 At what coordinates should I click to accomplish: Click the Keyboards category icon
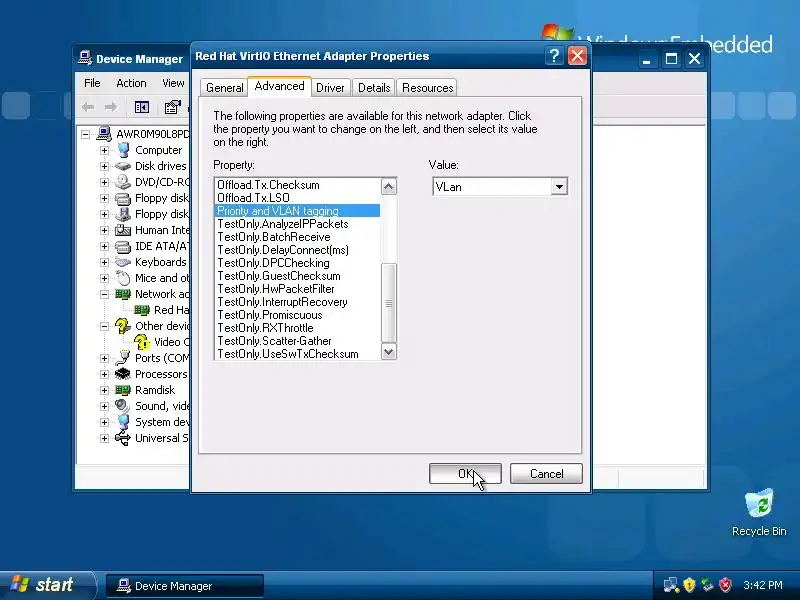pos(123,262)
